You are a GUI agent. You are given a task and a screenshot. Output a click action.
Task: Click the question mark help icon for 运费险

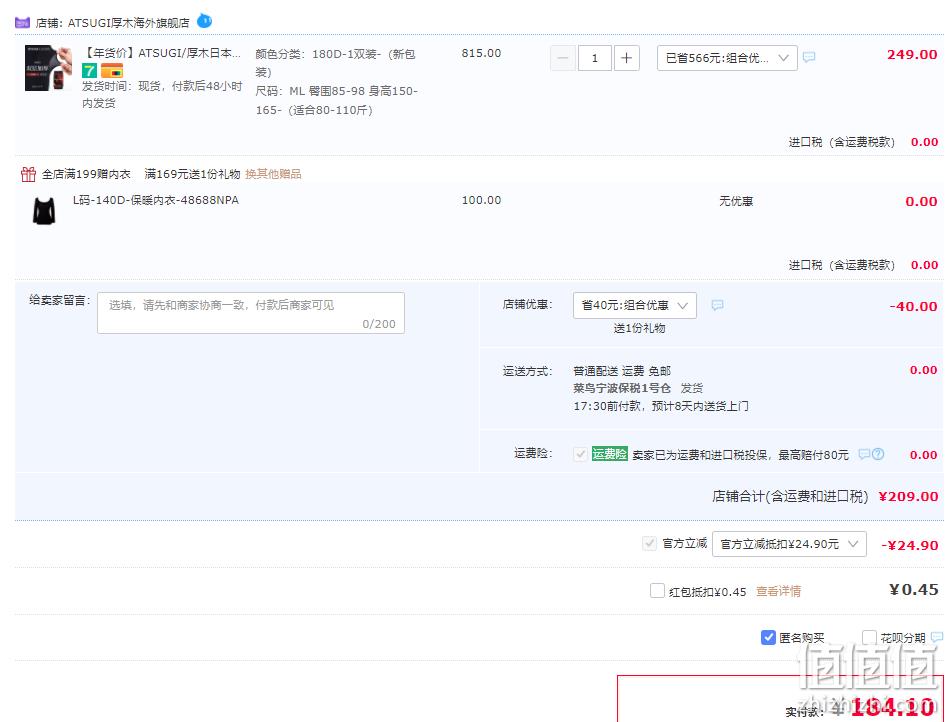pyautogui.click(x=878, y=454)
